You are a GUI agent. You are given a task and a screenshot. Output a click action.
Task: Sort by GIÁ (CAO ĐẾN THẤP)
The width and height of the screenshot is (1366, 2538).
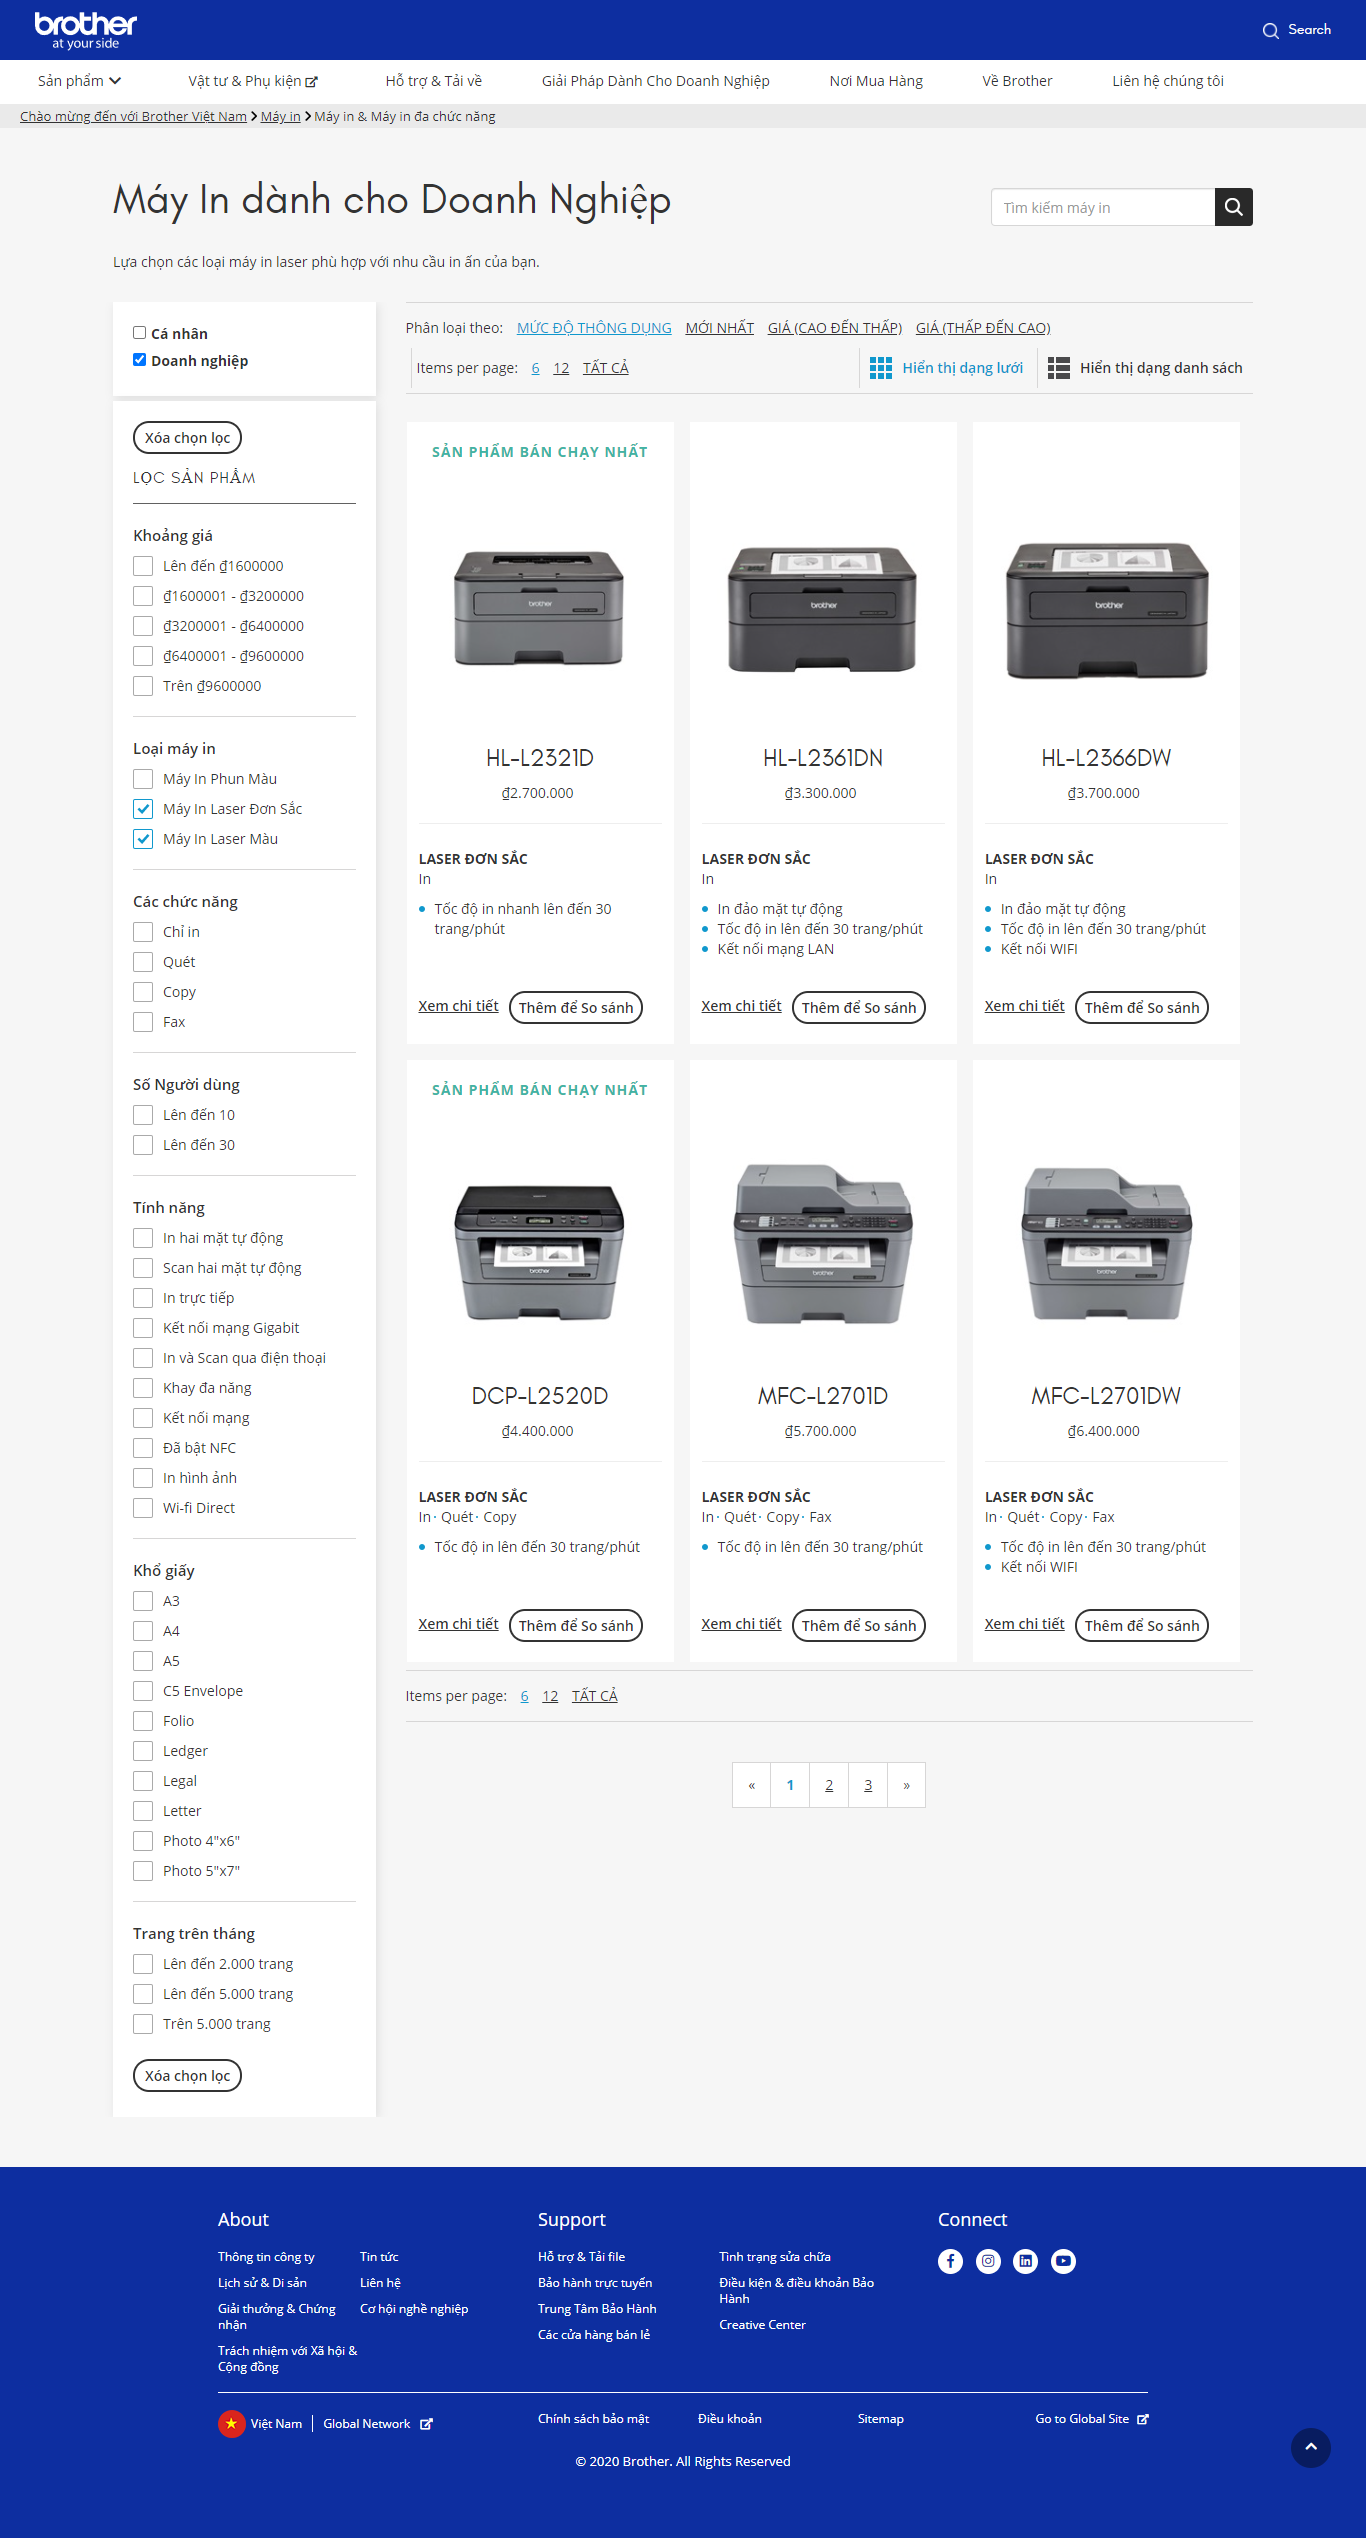click(x=835, y=328)
